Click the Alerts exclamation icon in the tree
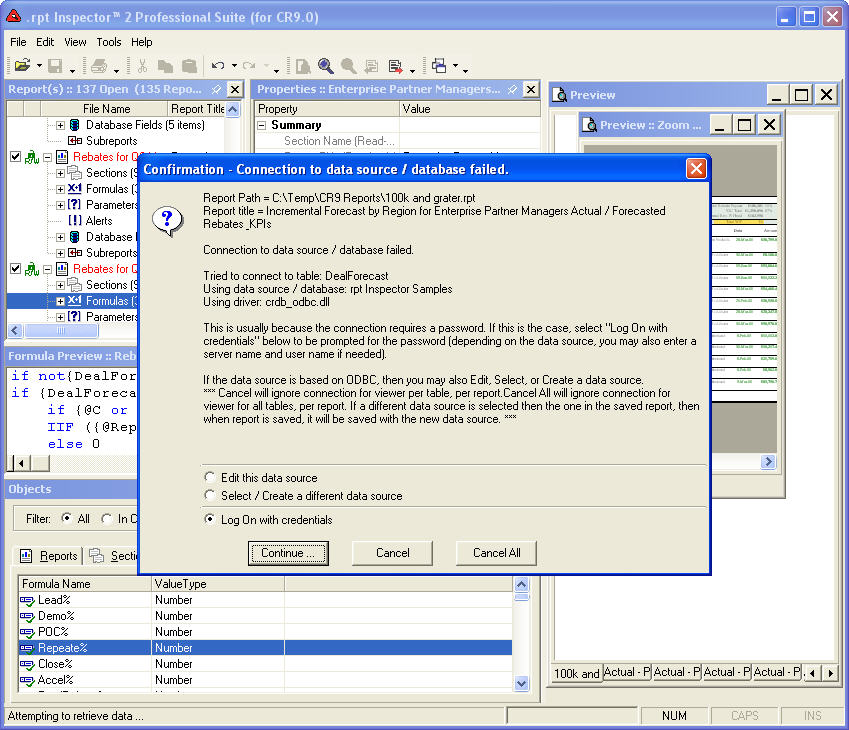The image size is (849, 730). pyautogui.click(x=75, y=221)
